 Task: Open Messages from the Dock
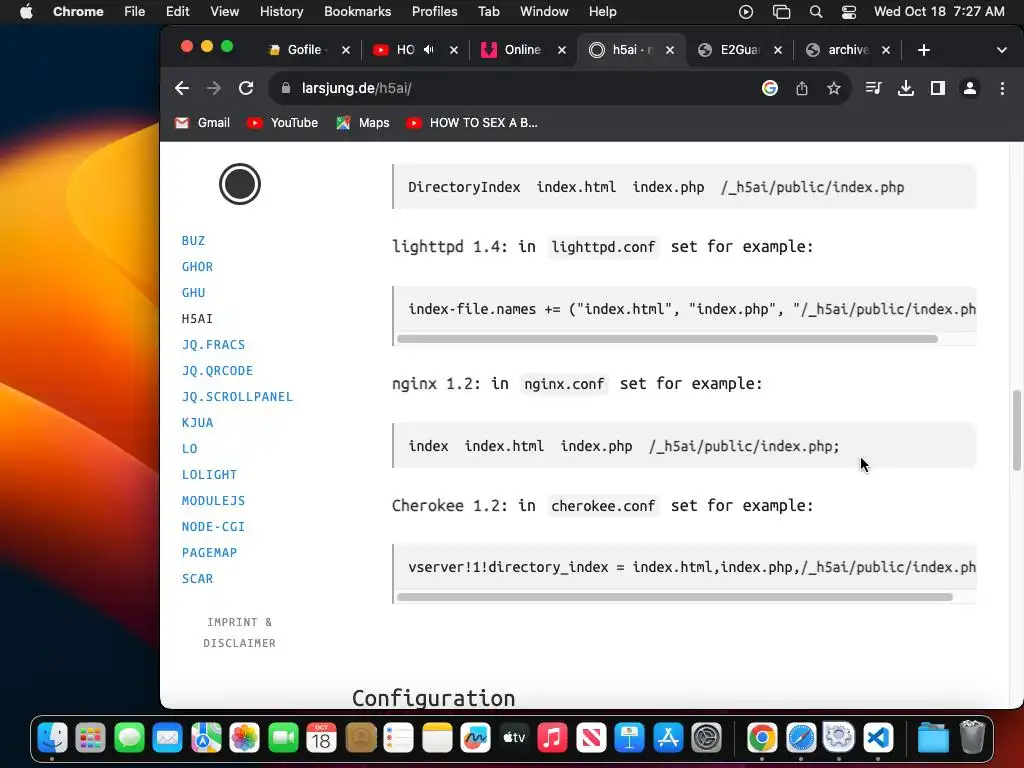coord(129,739)
